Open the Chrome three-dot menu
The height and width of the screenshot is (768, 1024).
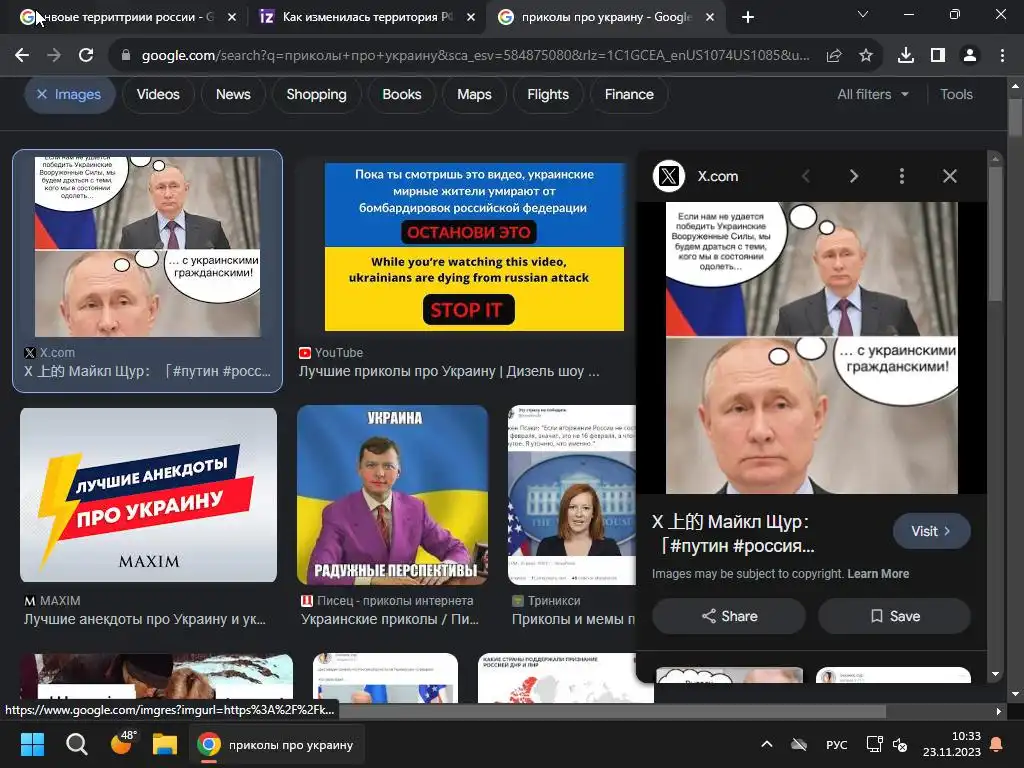click(x=1002, y=56)
